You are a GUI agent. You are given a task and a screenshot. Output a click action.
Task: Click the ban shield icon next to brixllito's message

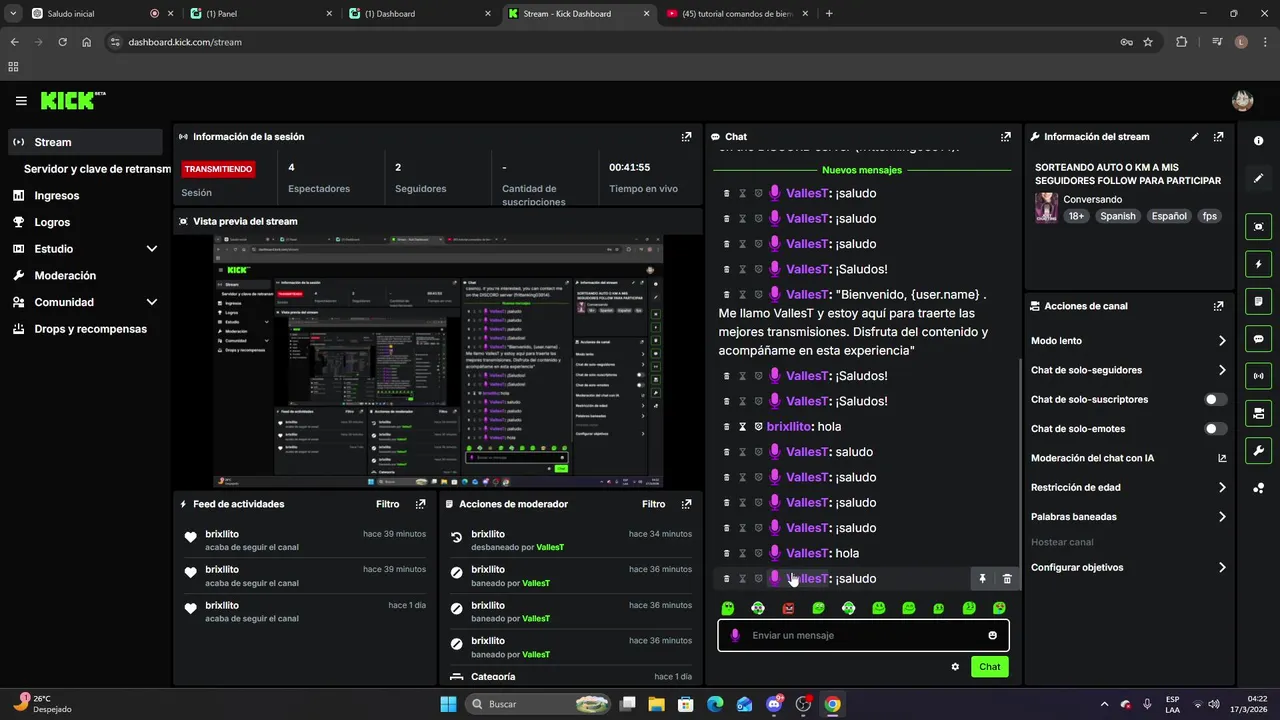(758, 427)
